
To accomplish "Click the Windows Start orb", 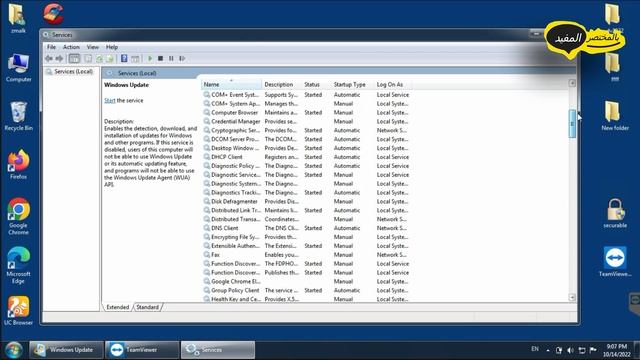I will (x=13, y=350).
